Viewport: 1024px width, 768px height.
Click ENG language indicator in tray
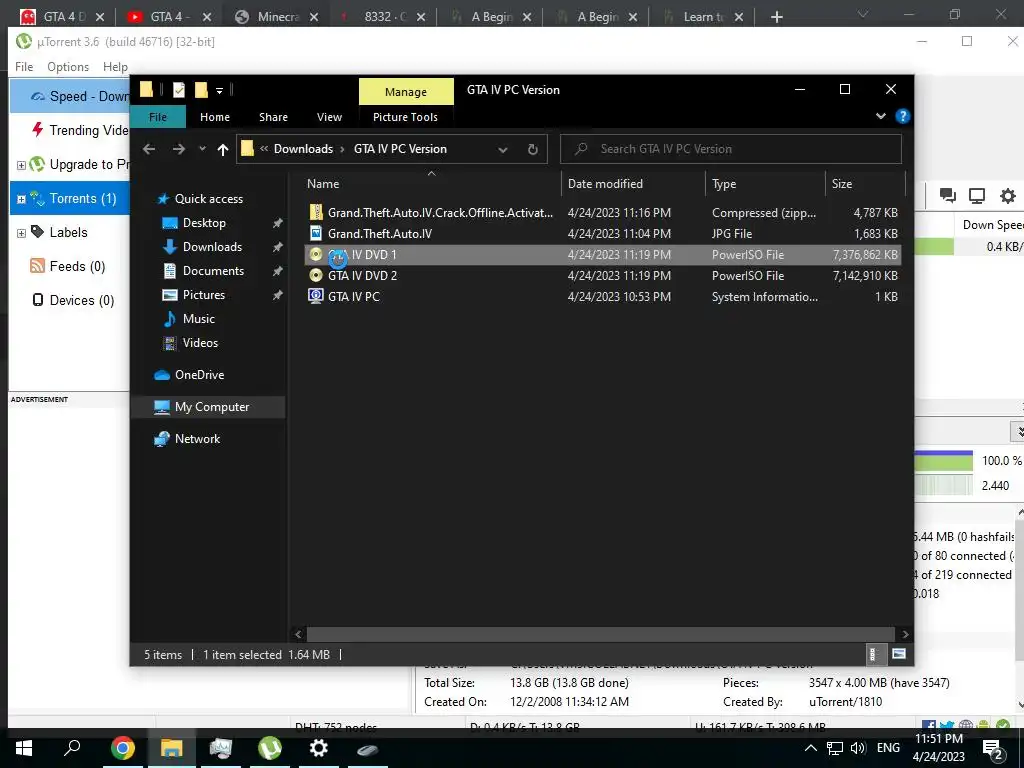pos(888,748)
